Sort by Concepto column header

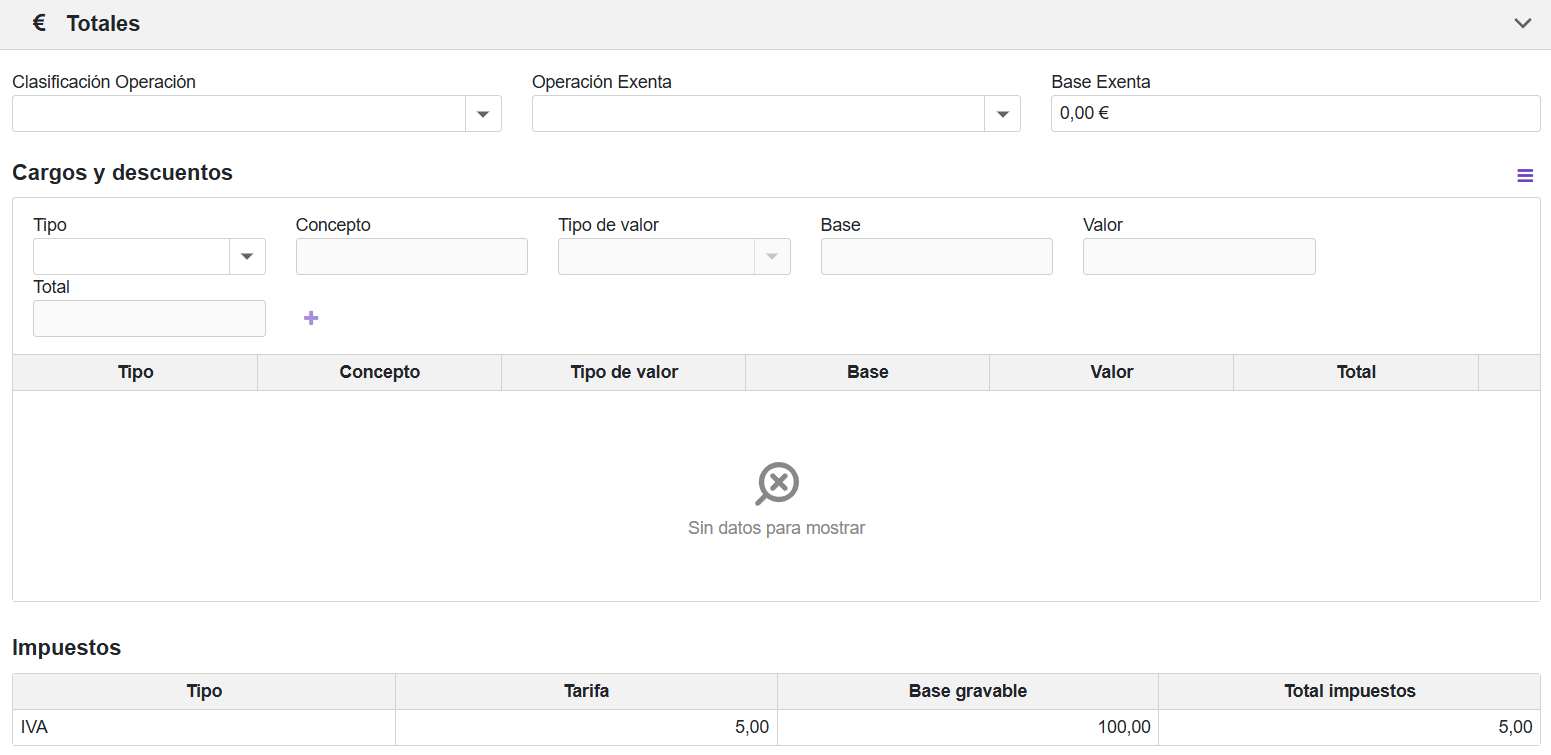pos(380,372)
